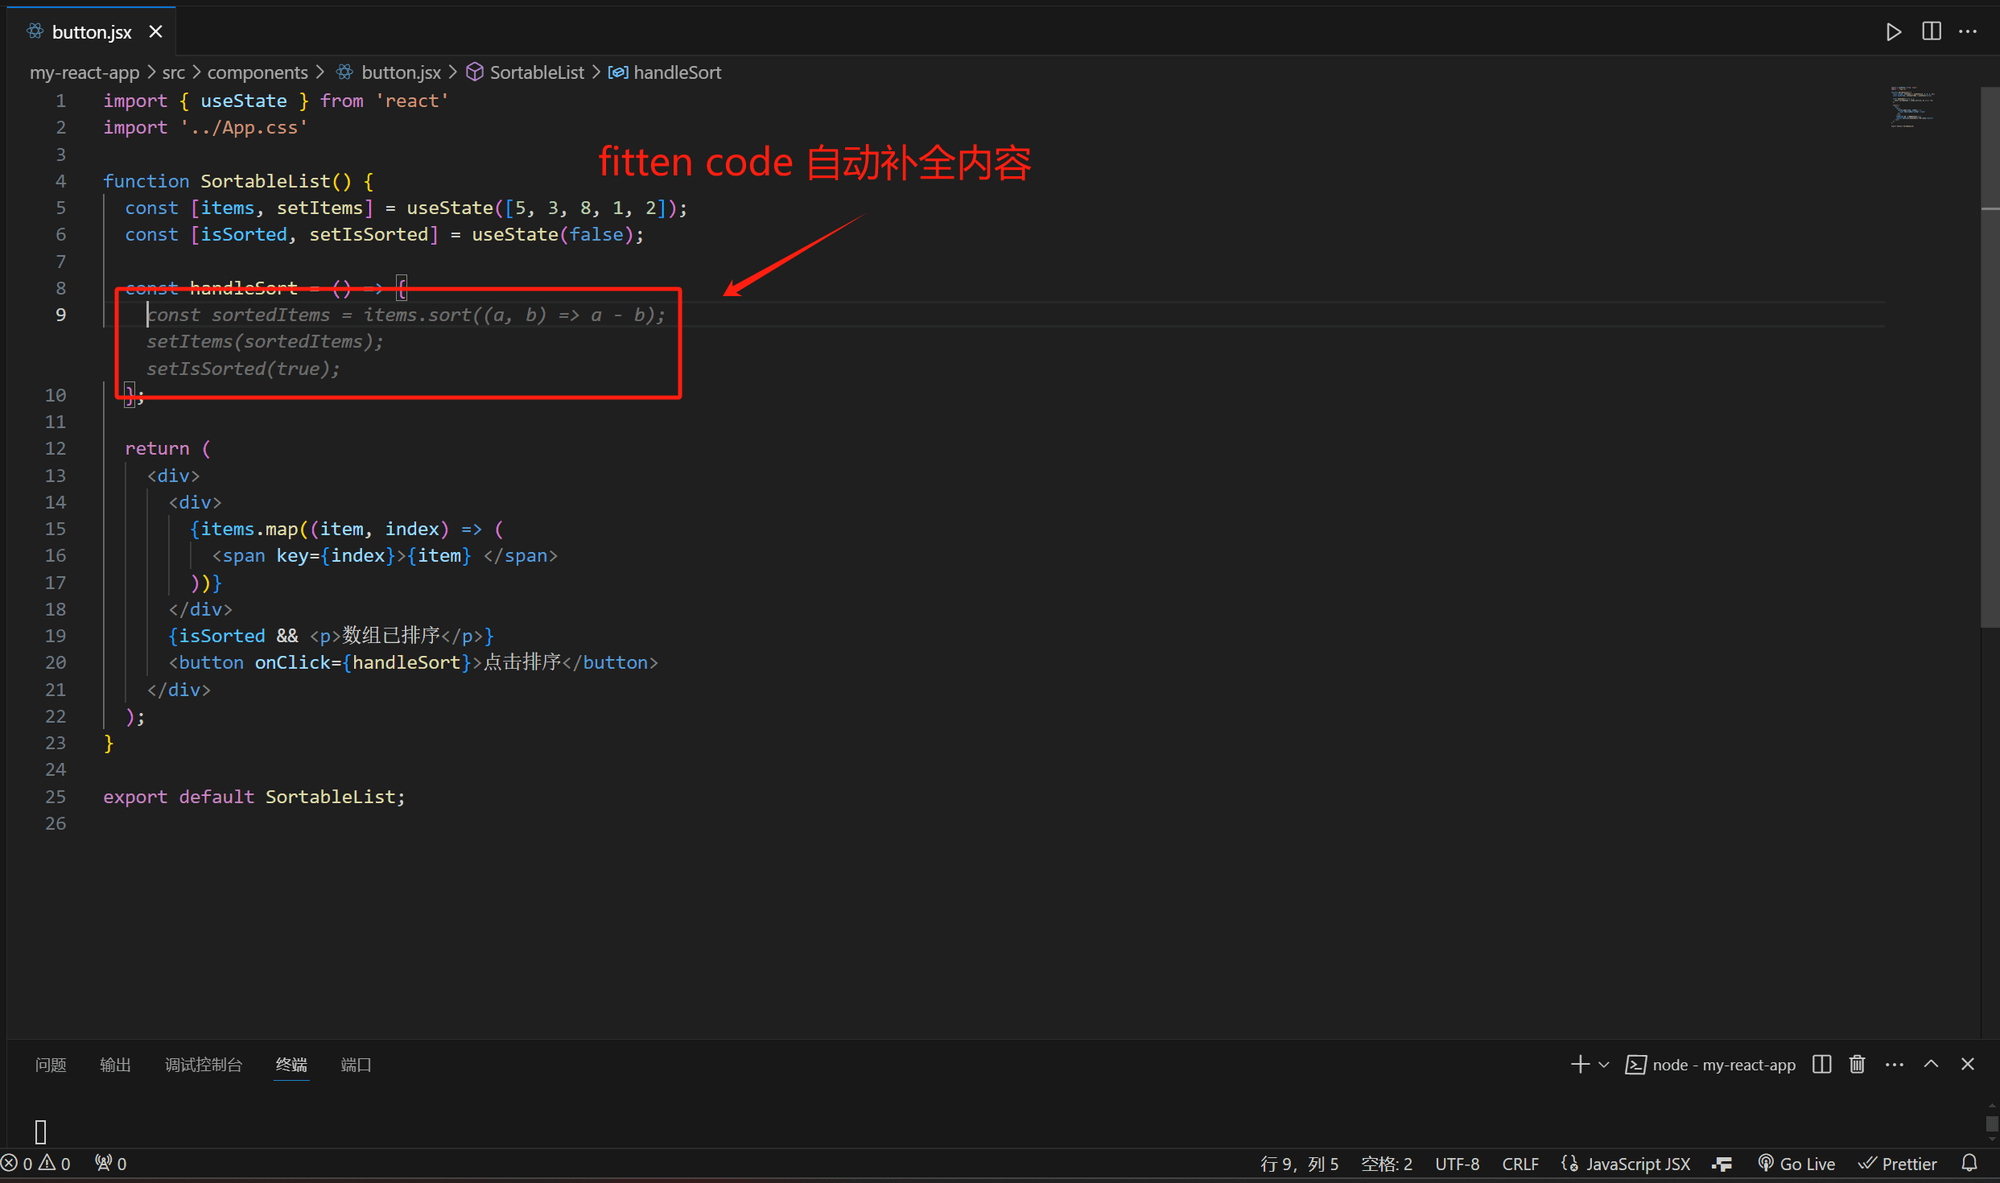The height and width of the screenshot is (1183, 2000).
Task: Switch to the 调试控制台 tab
Action: [x=203, y=1064]
